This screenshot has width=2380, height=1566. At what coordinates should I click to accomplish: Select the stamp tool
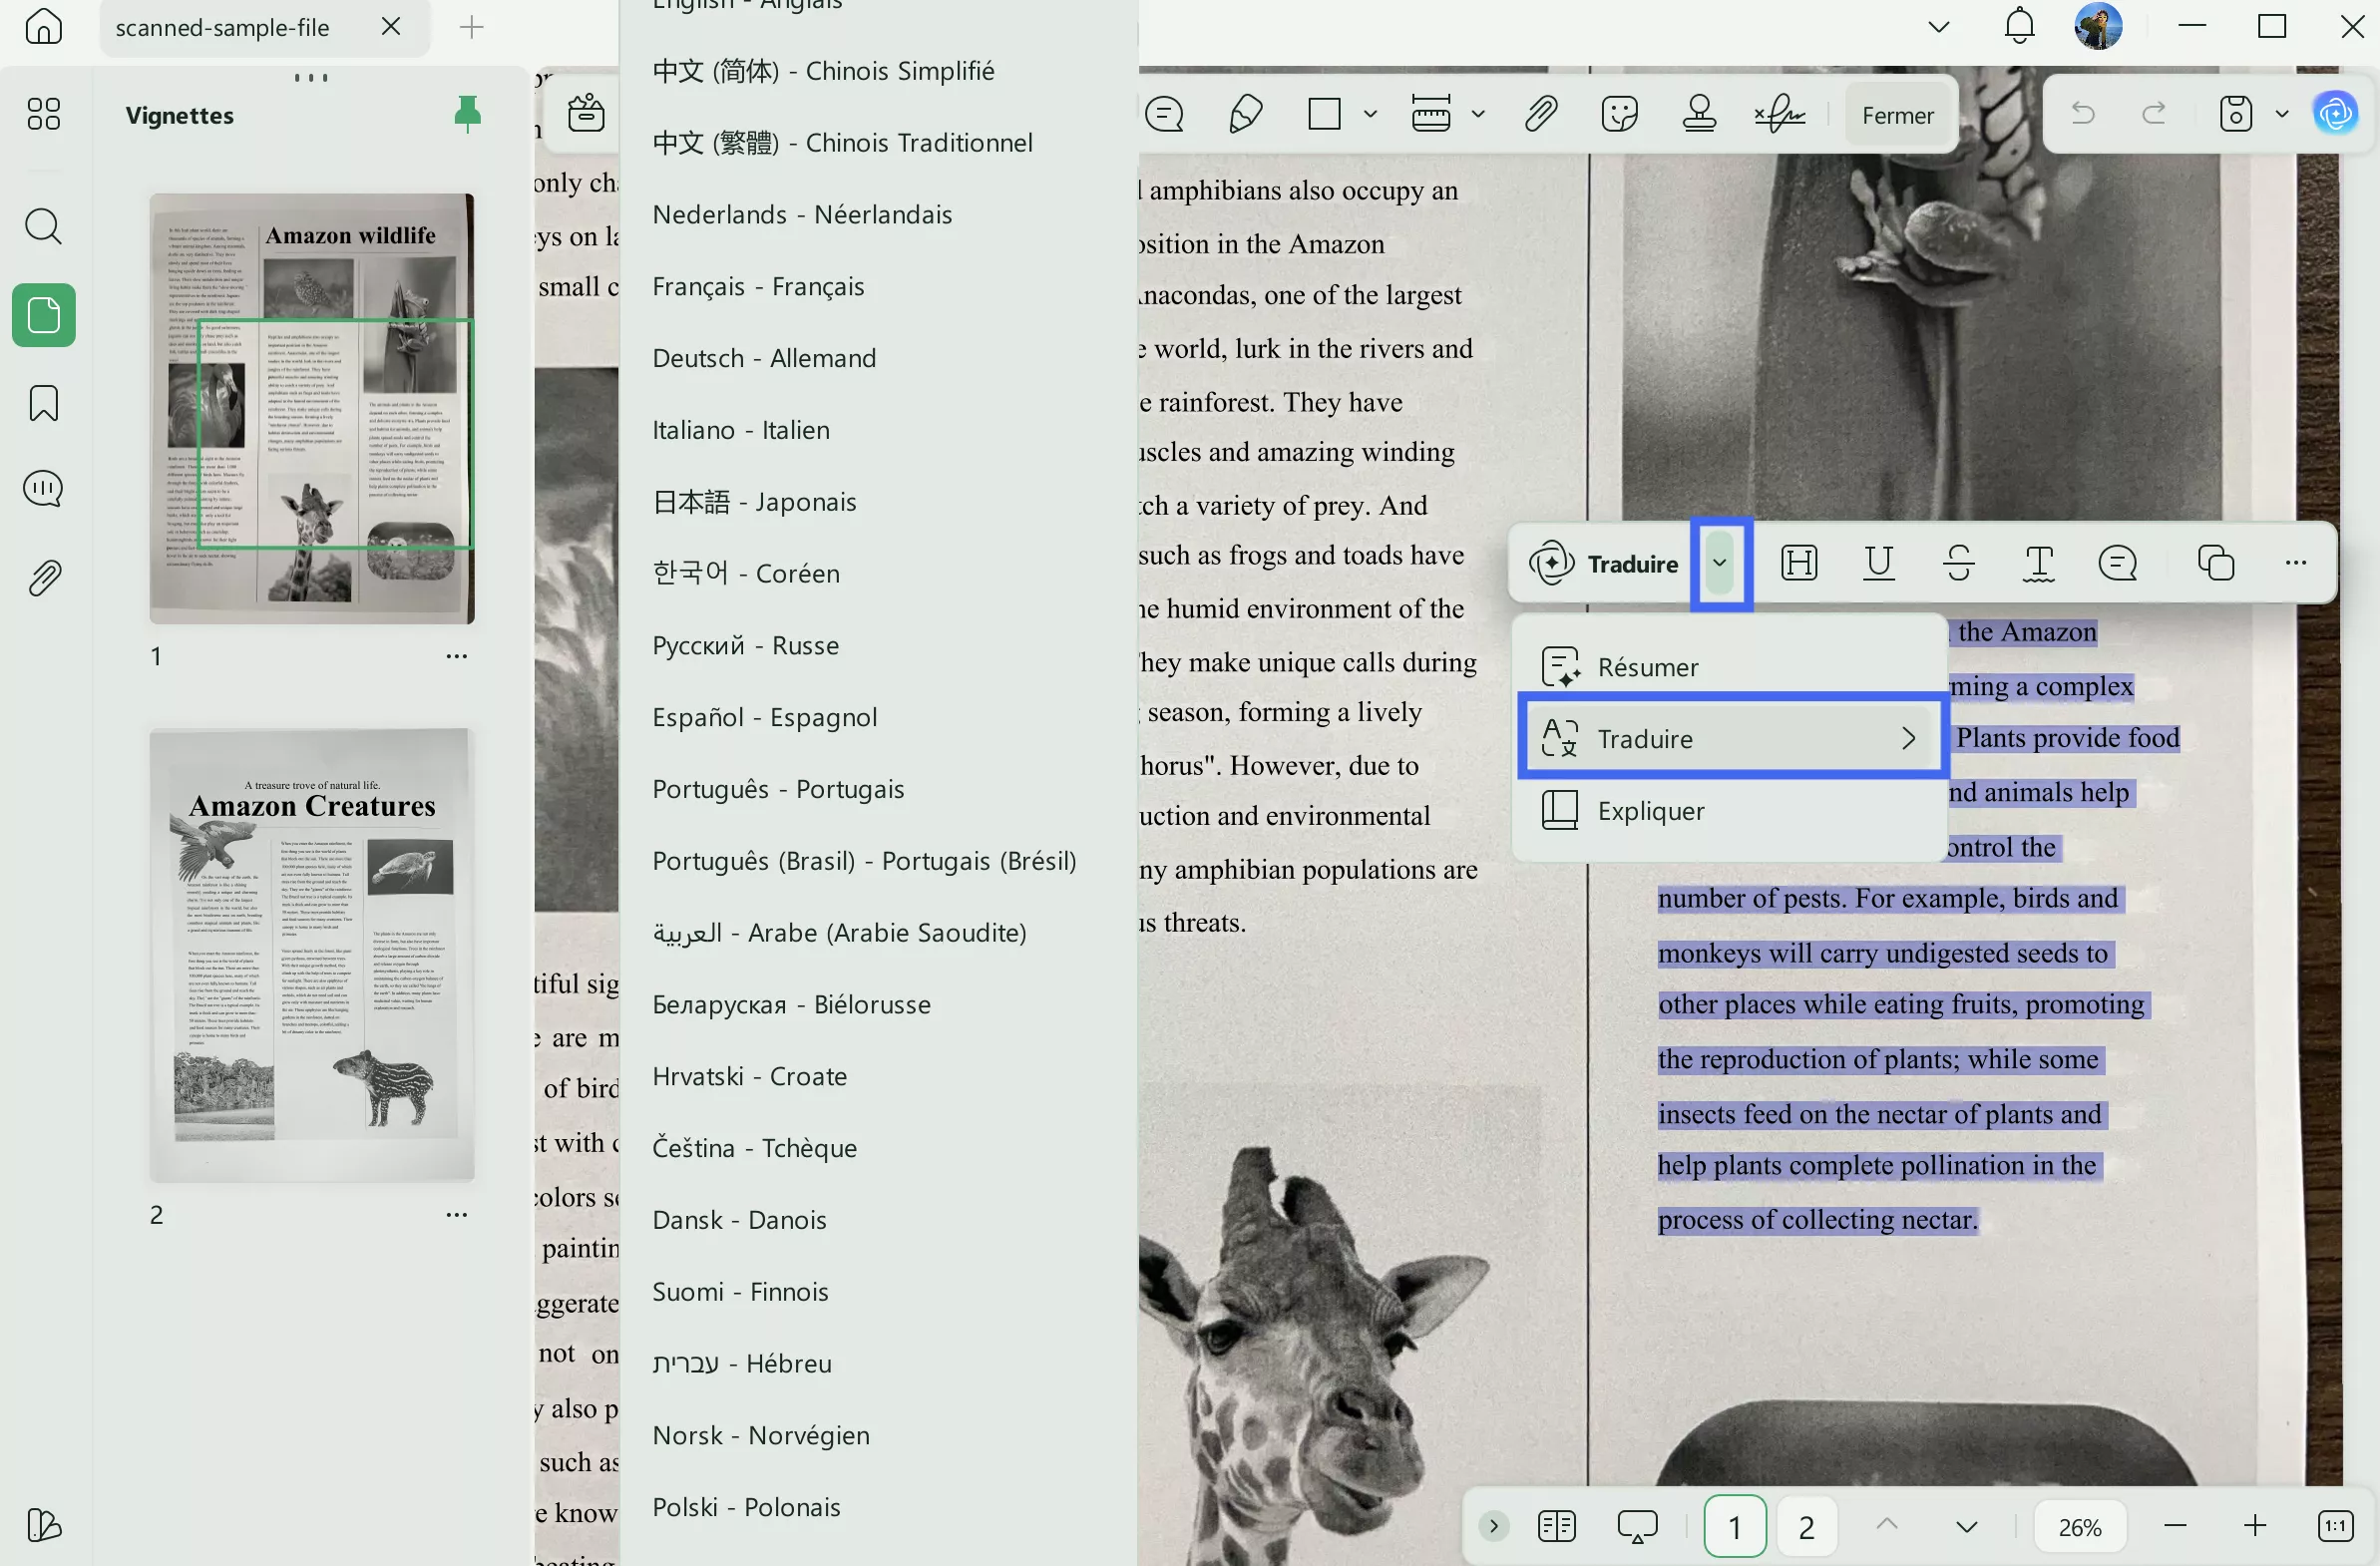(1698, 113)
